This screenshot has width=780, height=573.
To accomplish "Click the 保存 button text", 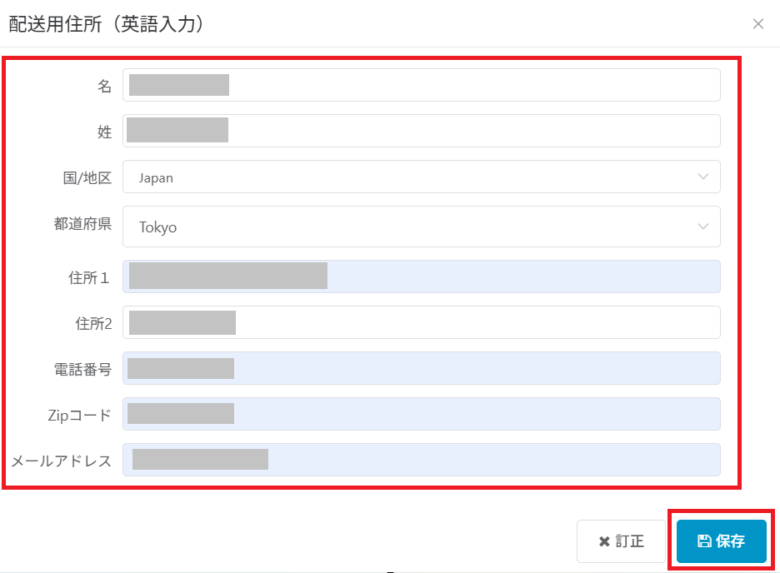I will click(730, 541).
